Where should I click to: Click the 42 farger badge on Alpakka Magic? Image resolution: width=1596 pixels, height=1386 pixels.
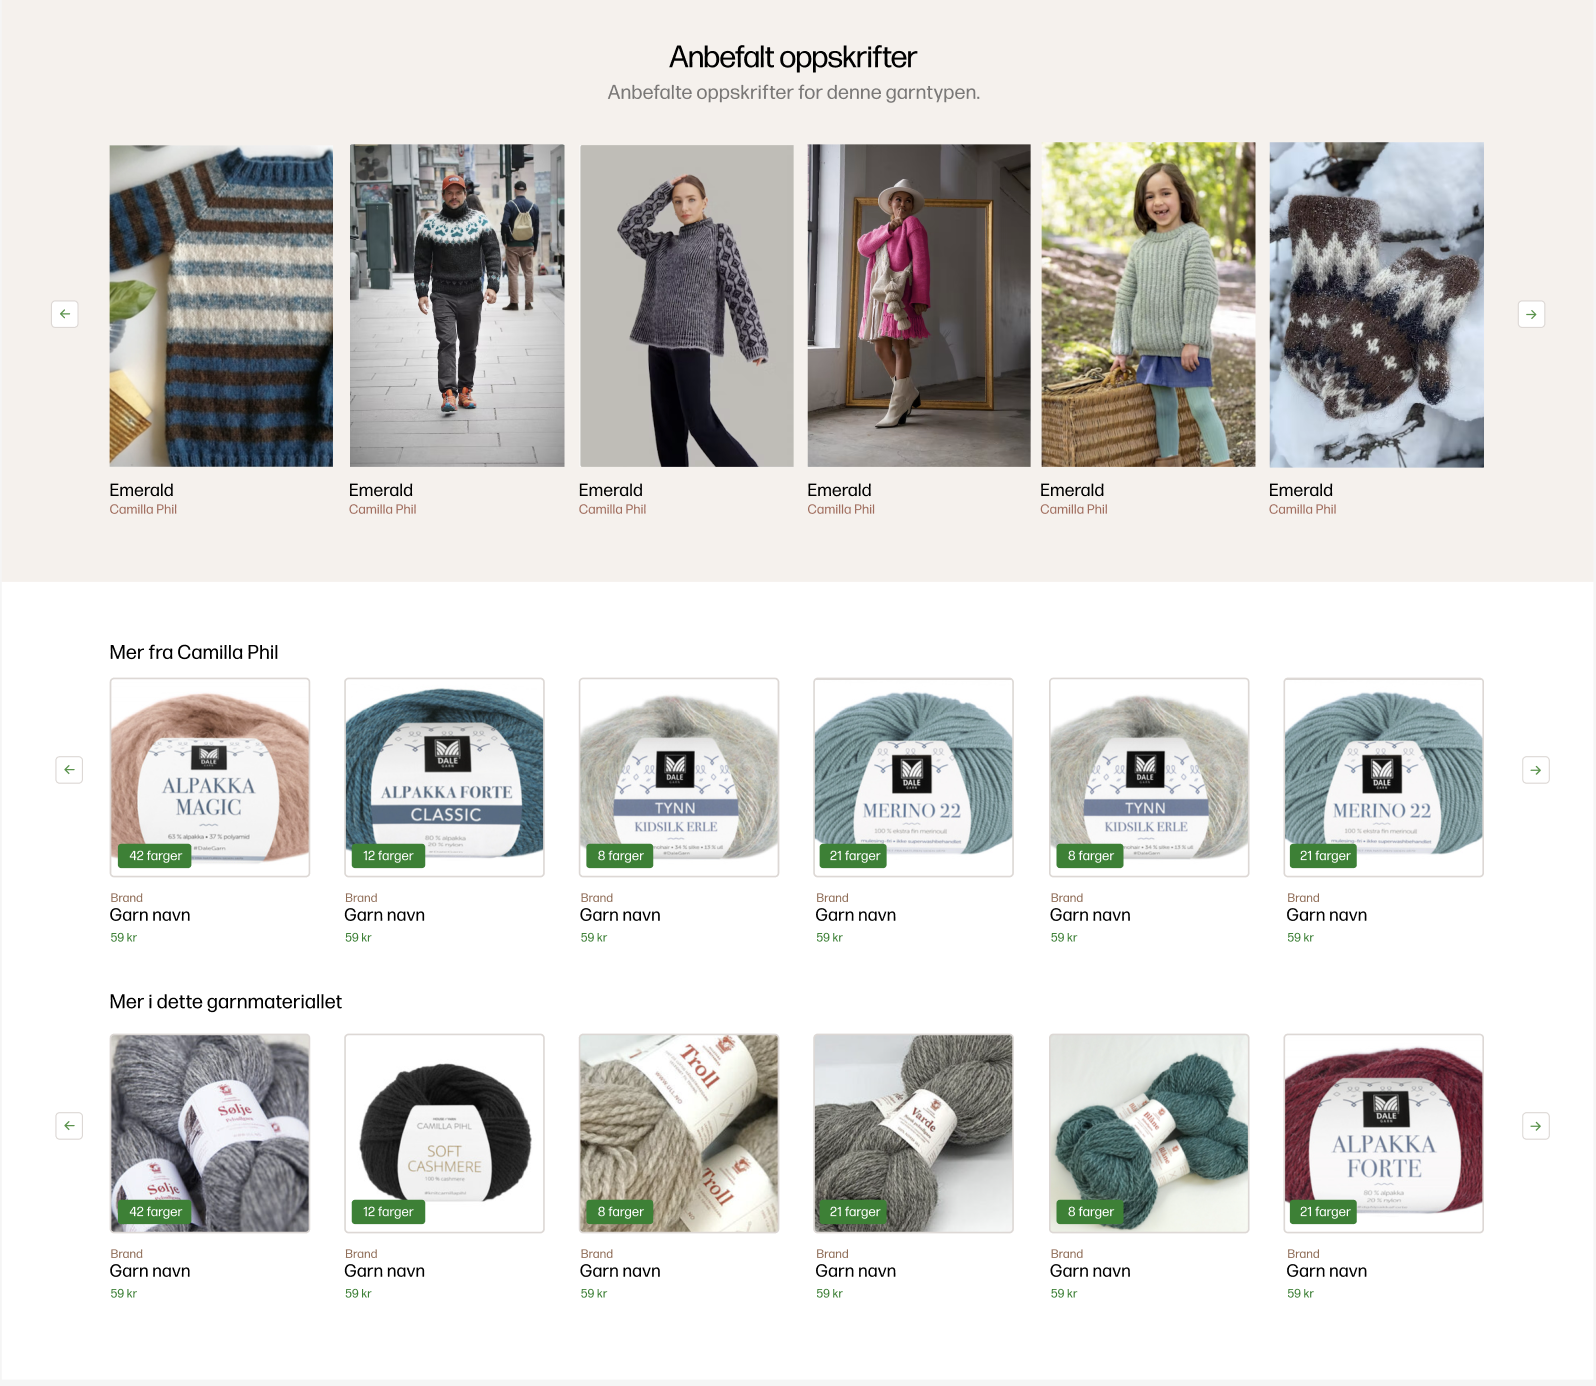(x=155, y=856)
